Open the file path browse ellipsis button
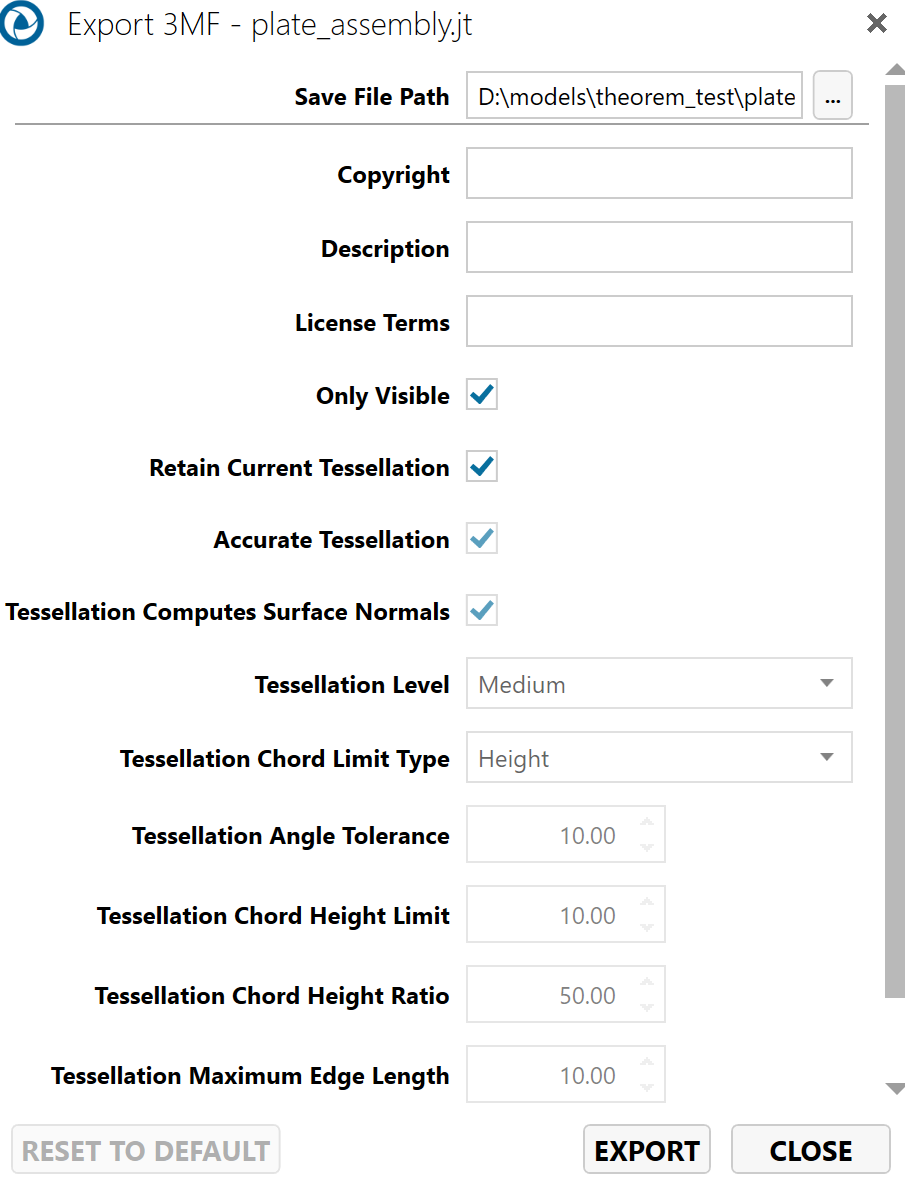The image size is (905, 1186). pos(832,97)
